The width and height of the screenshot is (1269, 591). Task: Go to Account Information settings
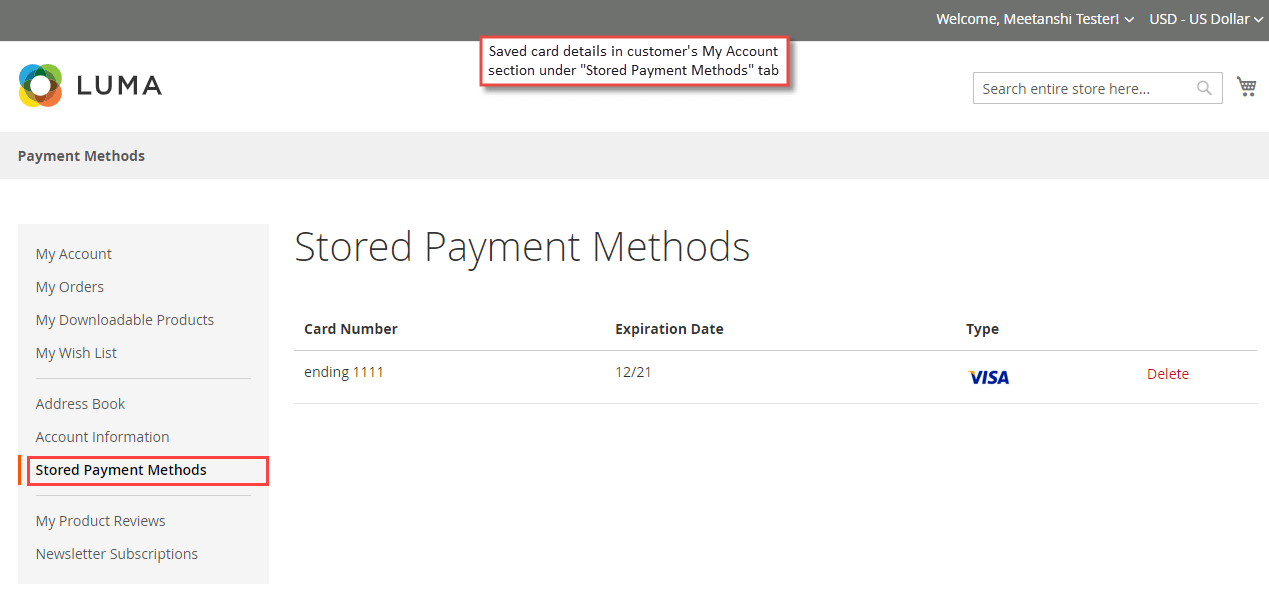(x=102, y=436)
